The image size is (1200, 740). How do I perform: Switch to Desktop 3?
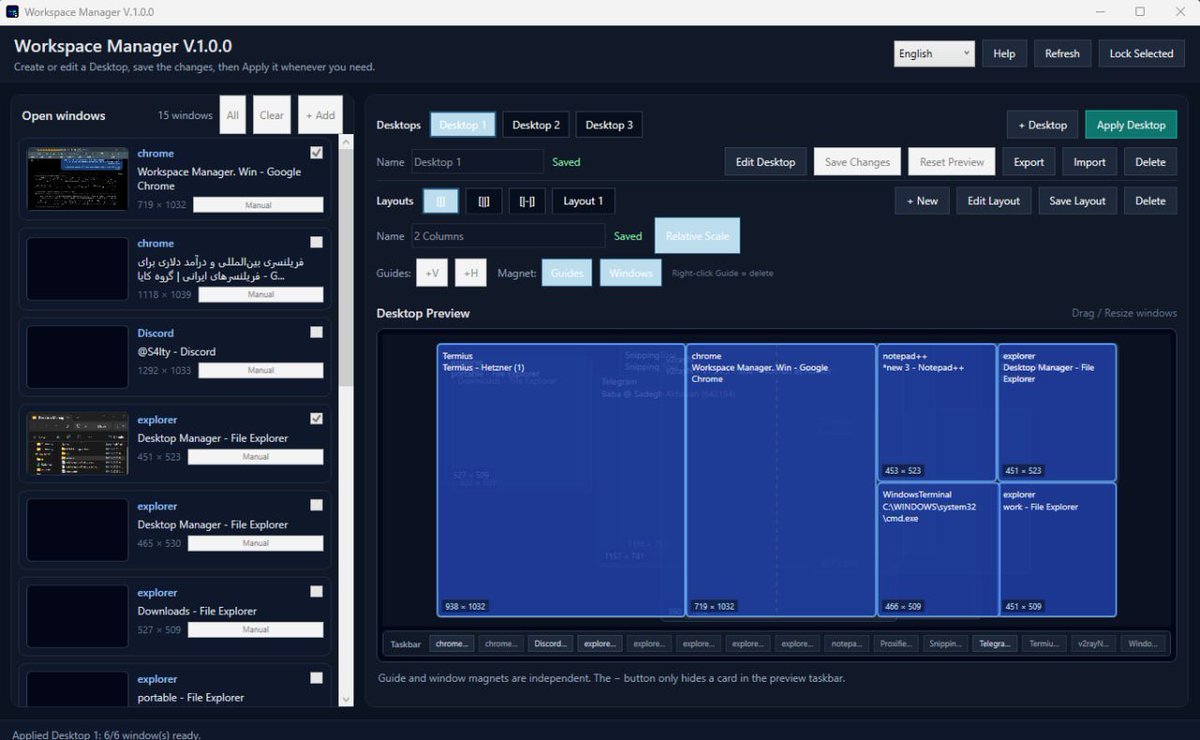click(x=609, y=125)
